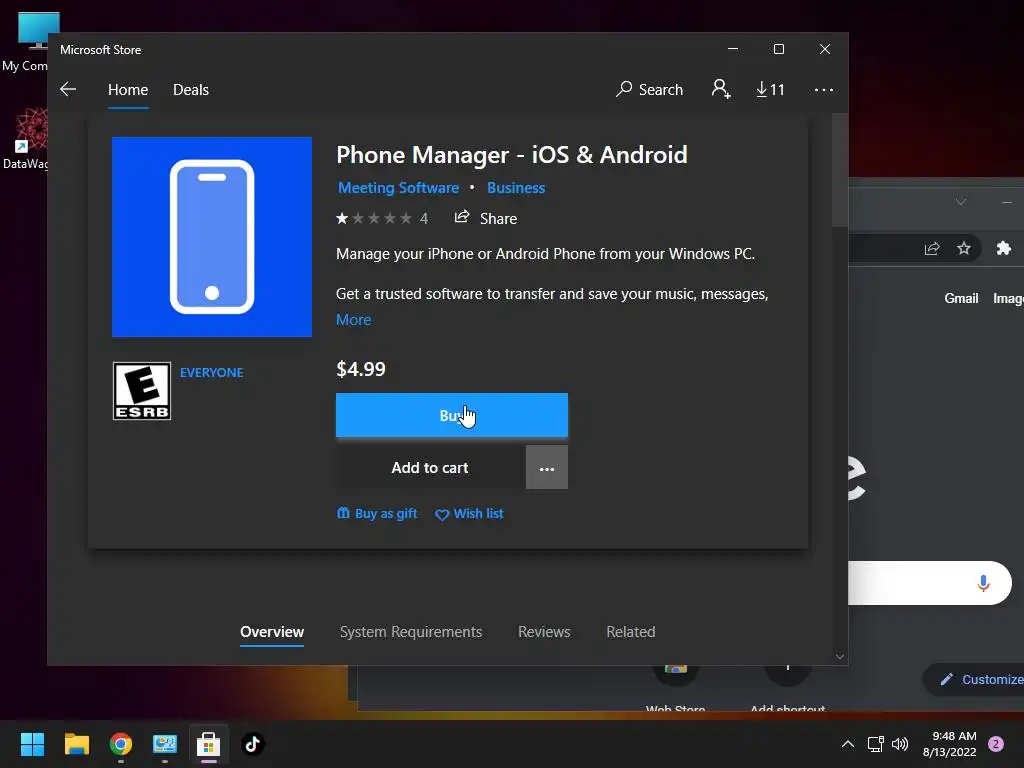This screenshot has width=1024, height=768.
Task: Click Customize button in Chrome window
Action: point(974,680)
